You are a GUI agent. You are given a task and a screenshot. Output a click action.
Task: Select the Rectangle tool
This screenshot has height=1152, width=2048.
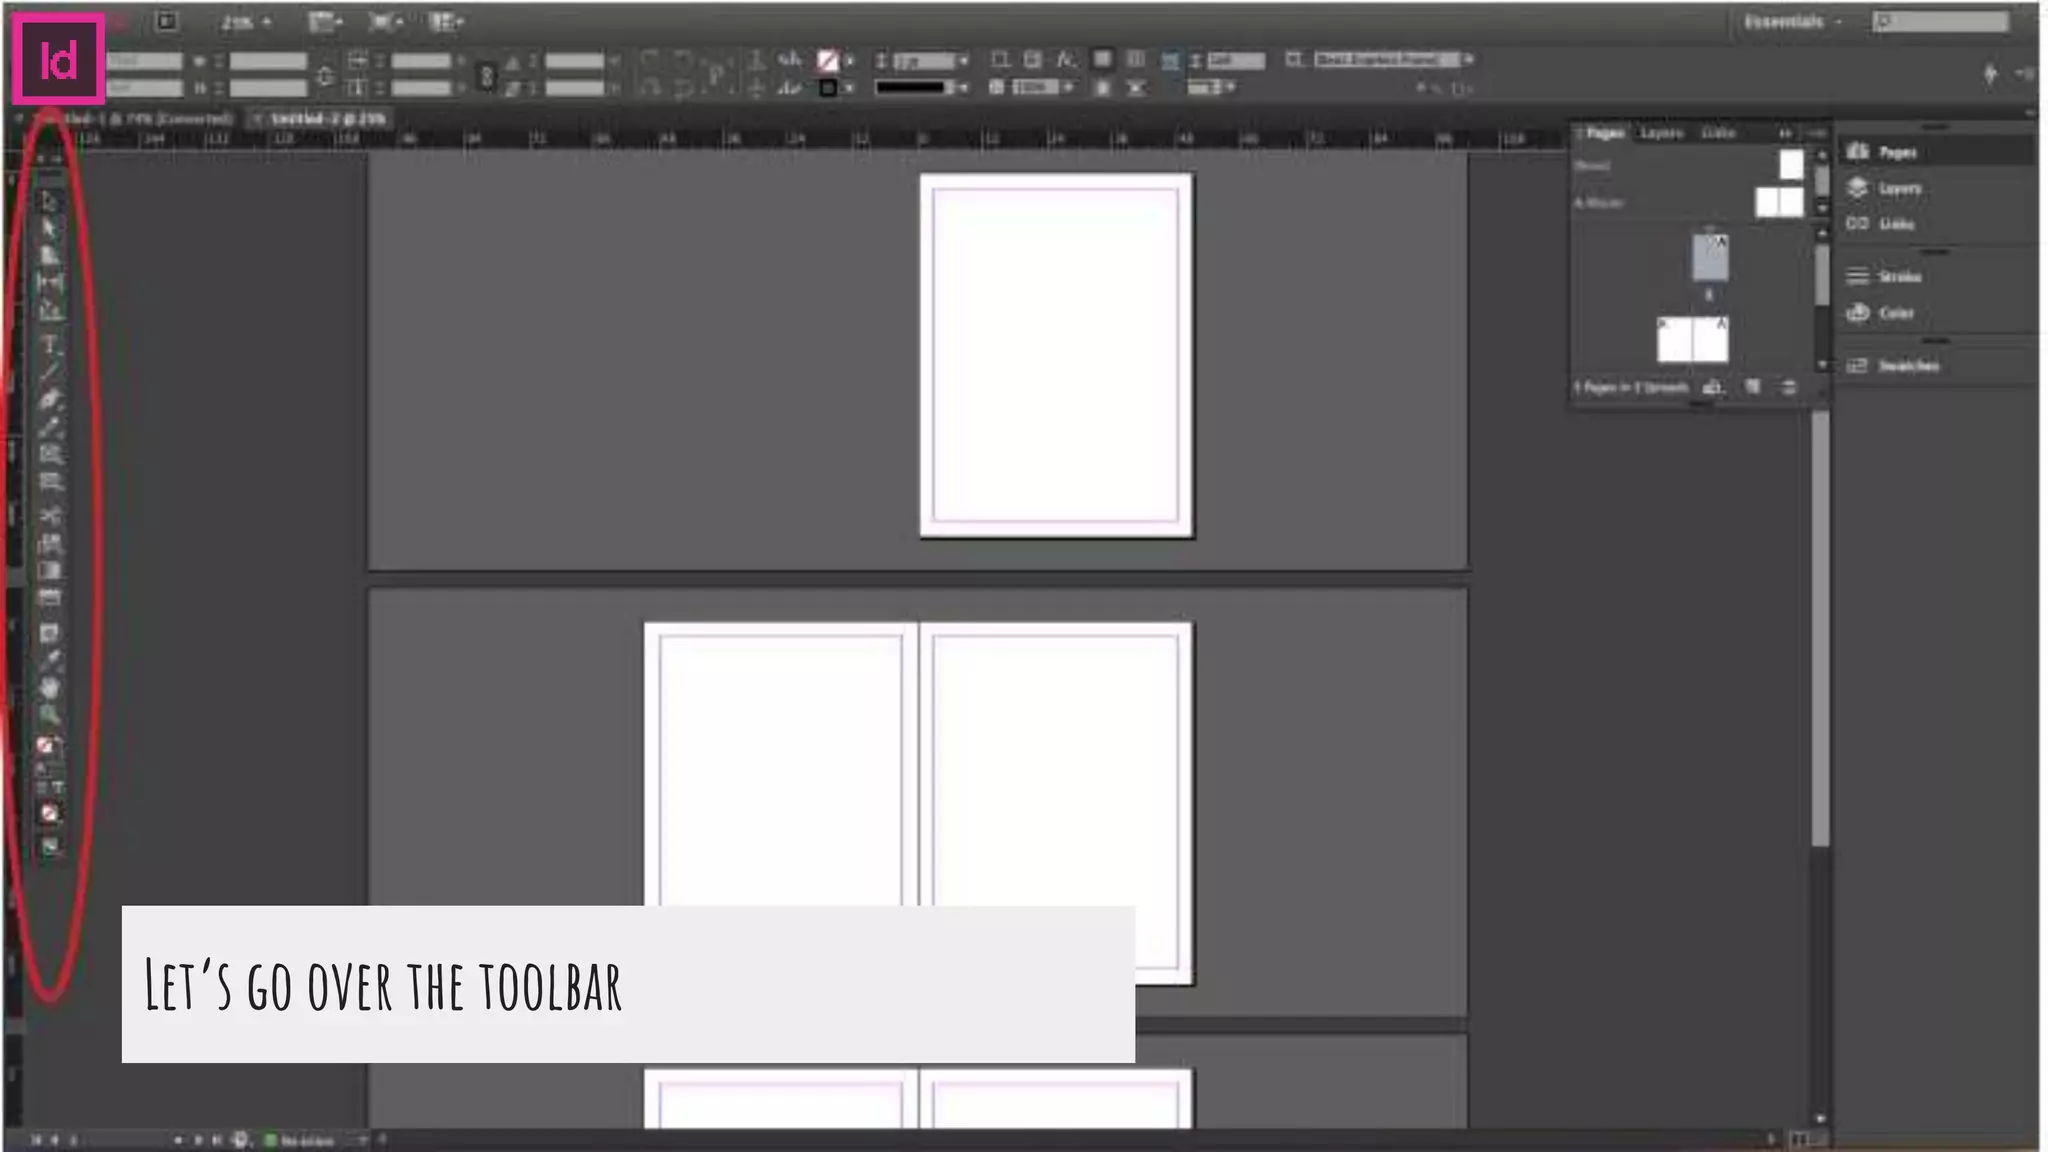[x=49, y=482]
